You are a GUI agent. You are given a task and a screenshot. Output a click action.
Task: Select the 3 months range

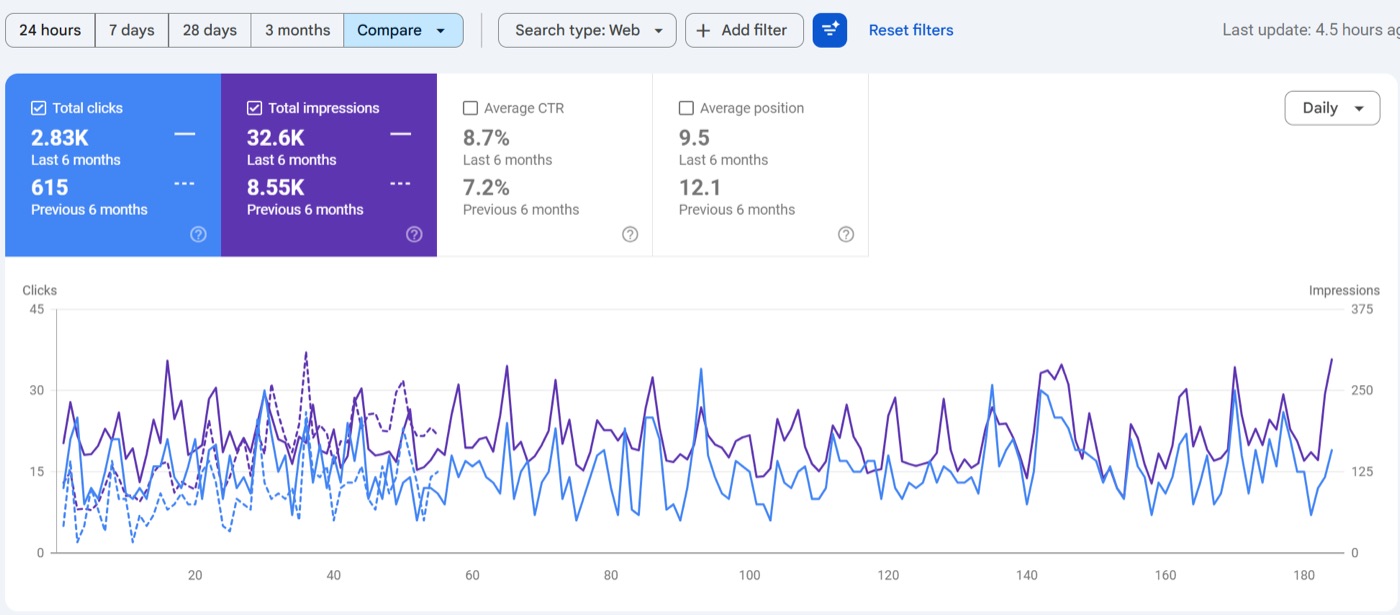point(297,30)
